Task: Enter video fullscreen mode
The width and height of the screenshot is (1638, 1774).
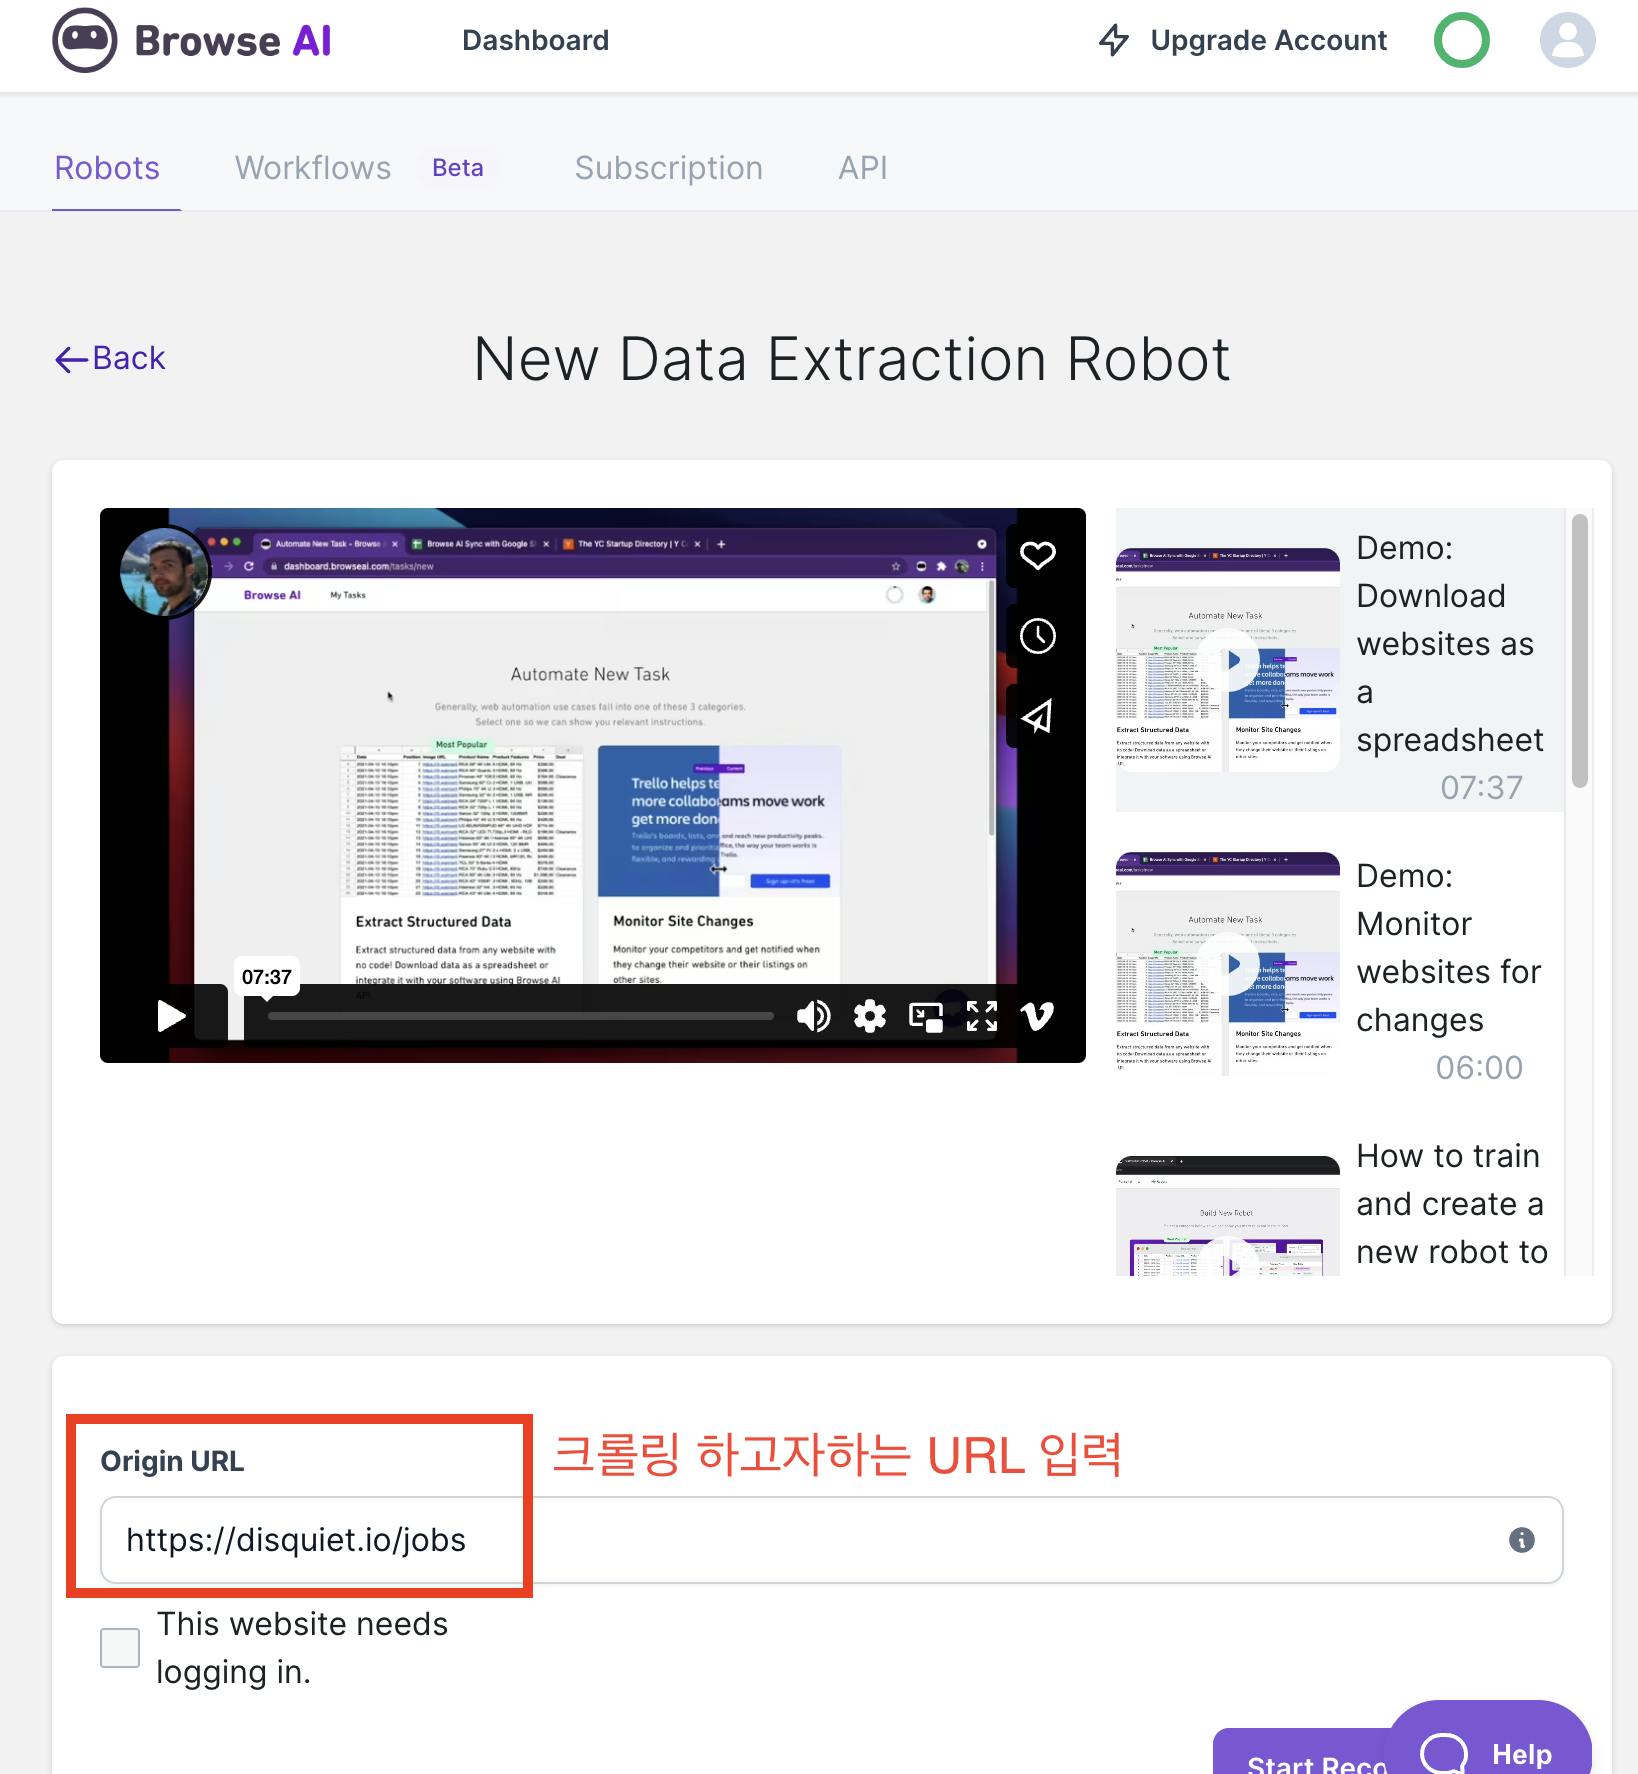Action: pos(982,1016)
